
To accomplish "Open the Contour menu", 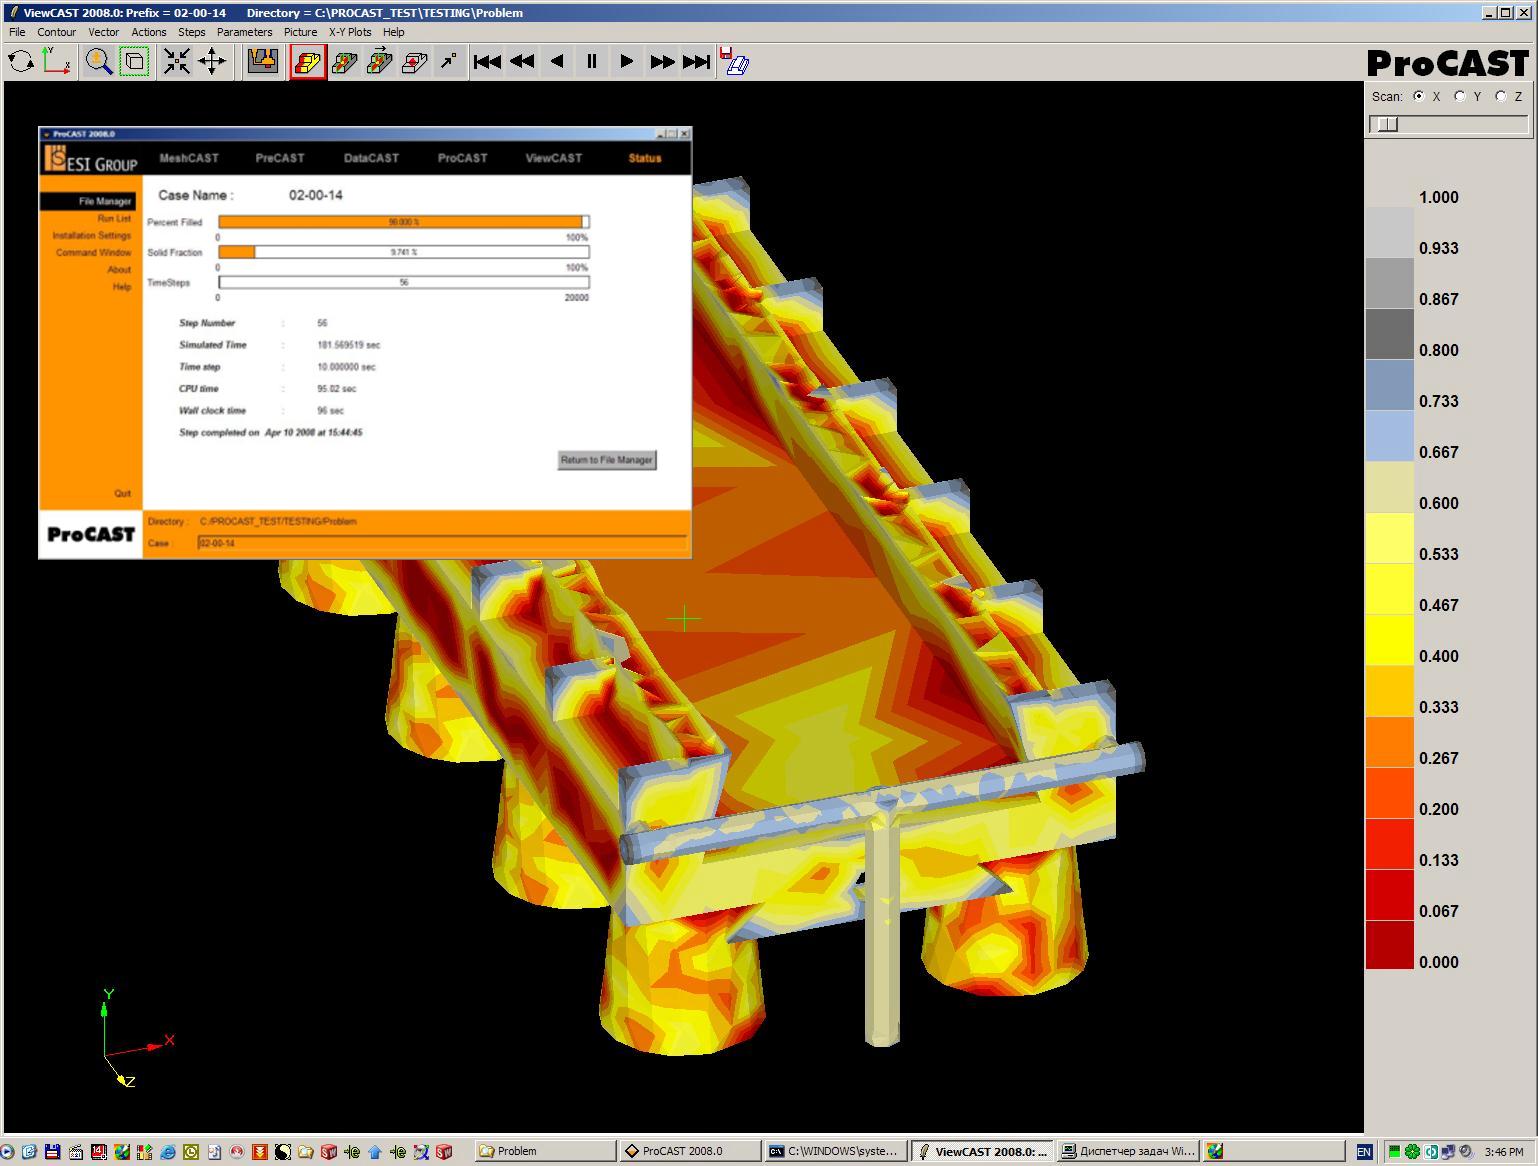I will tap(56, 32).
